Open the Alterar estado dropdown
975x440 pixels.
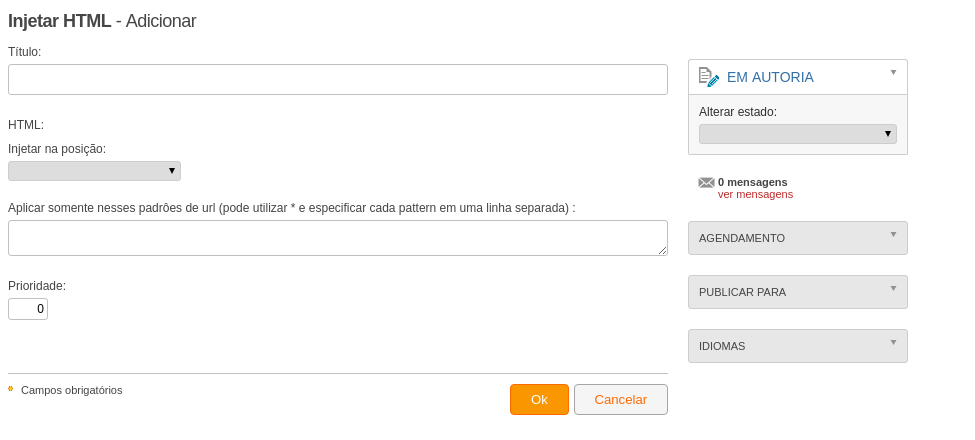click(798, 134)
